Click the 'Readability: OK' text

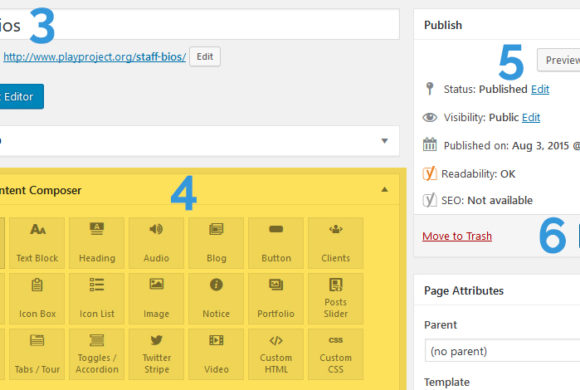tap(478, 174)
